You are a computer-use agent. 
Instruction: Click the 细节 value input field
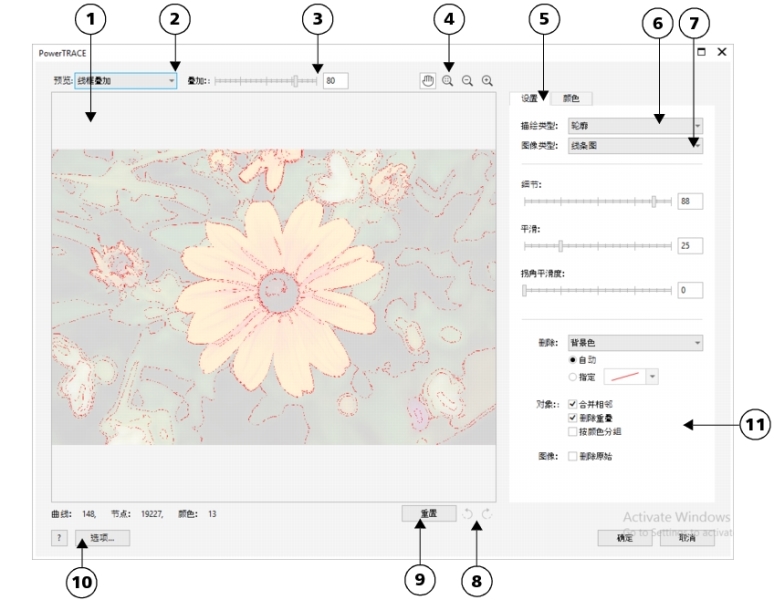pos(690,201)
